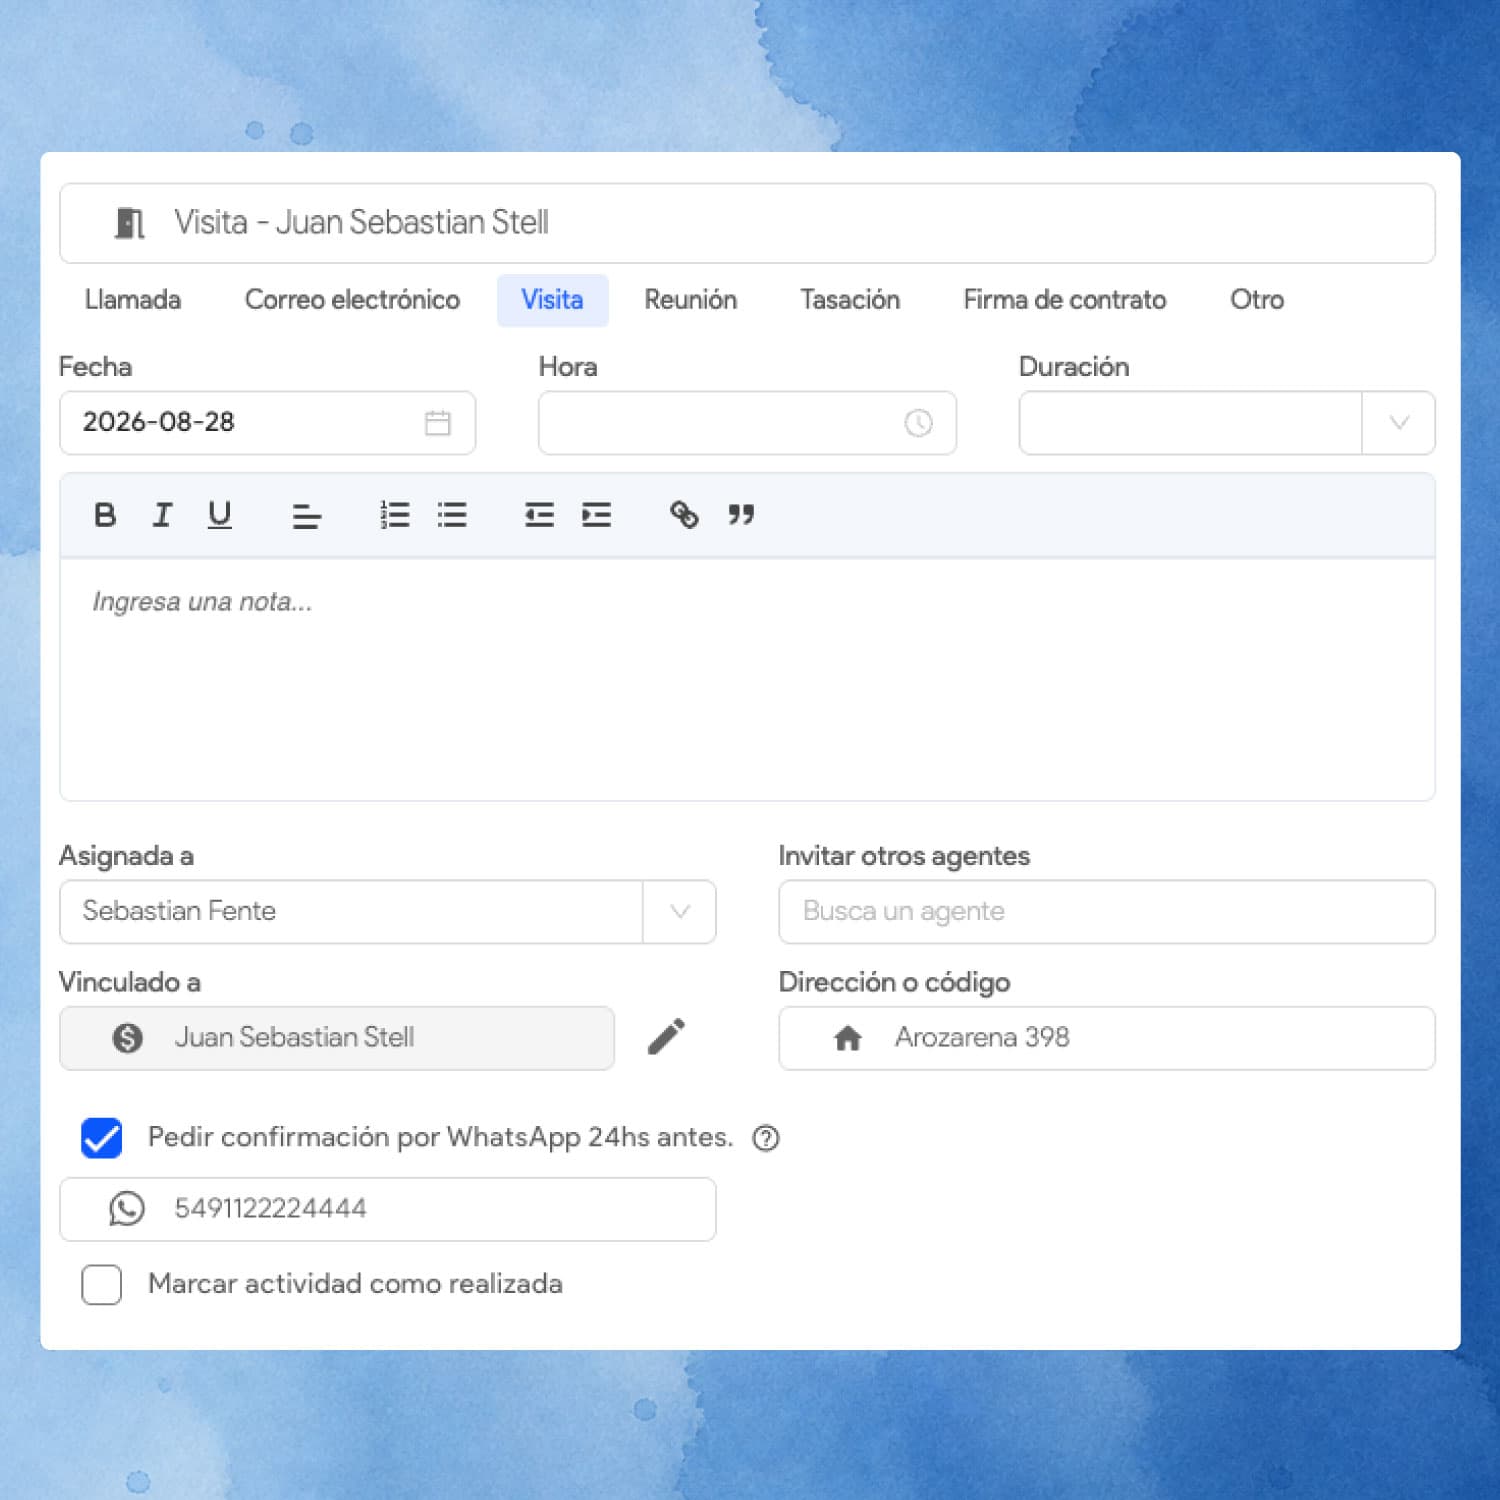Edit the WhatsApp phone number field
This screenshot has height=1500, width=1500.
pyautogui.click(x=388, y=1209)
